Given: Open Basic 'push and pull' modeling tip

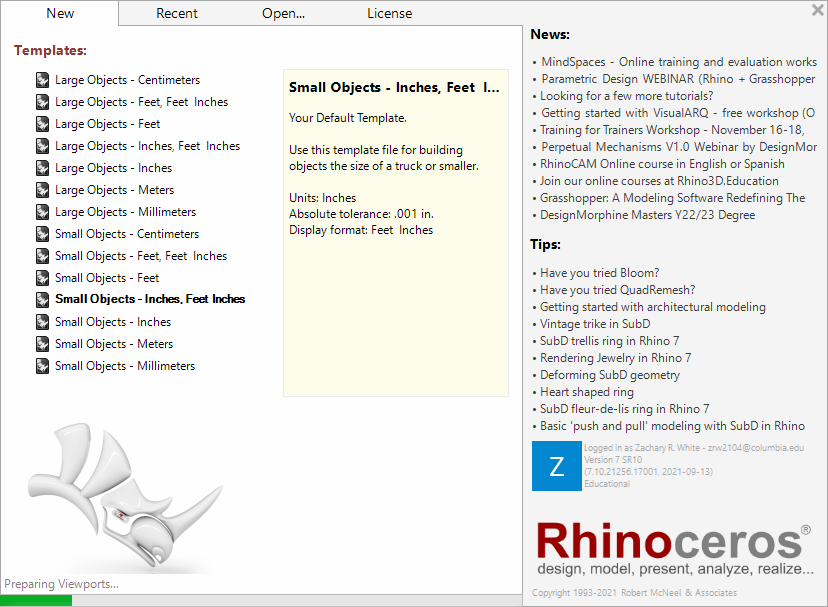Looking at the screenshot, I should 672,426.
